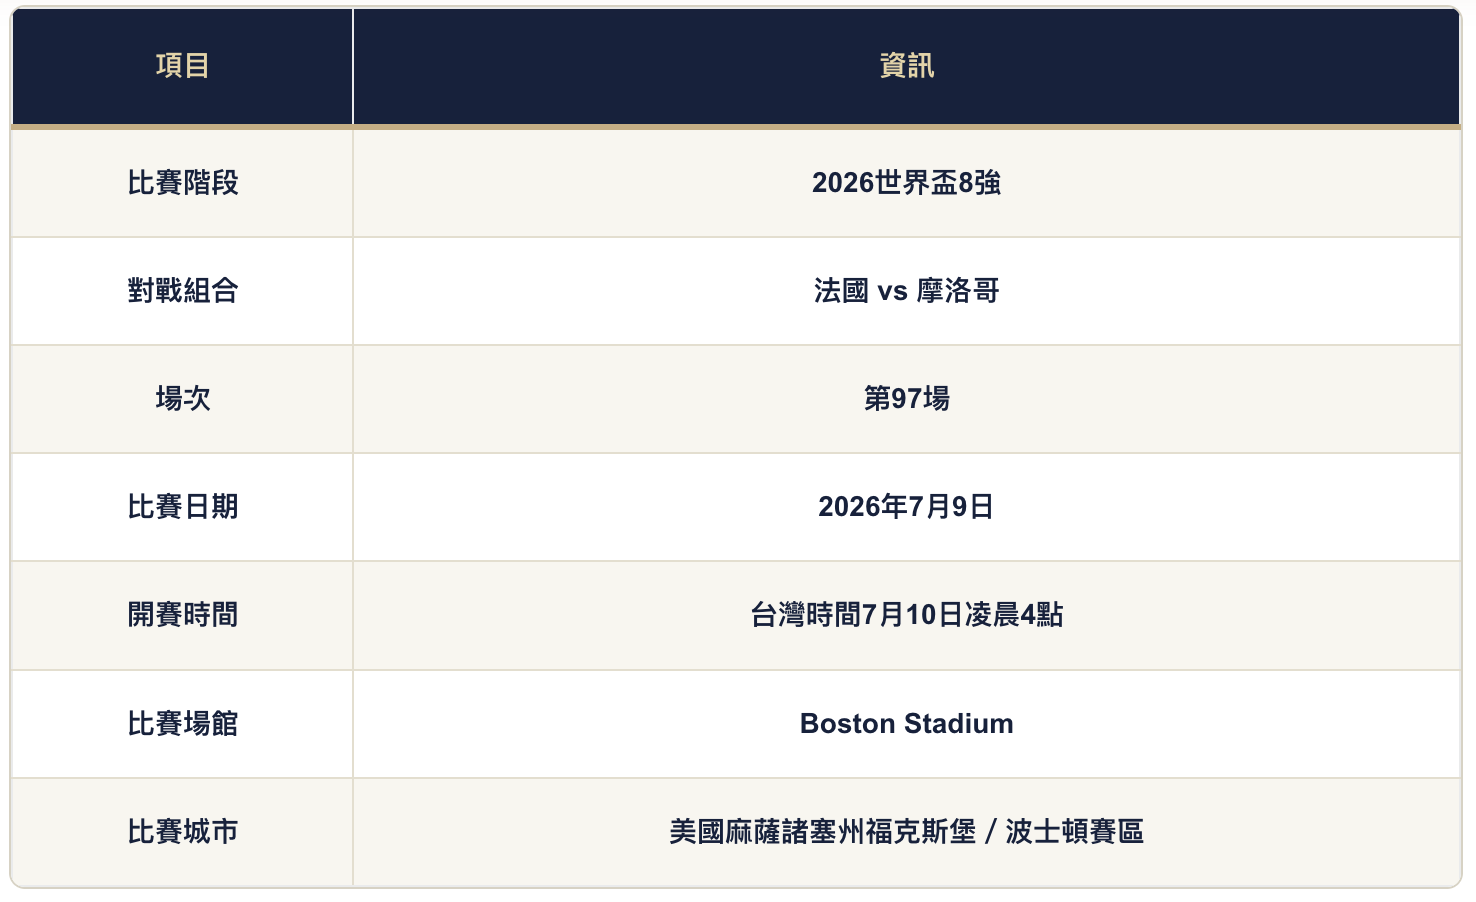The image size is (1476, 902).
Task: Click the 美國麻薩諸塞州福克斯堡 city text
Action: pos(823,832)
